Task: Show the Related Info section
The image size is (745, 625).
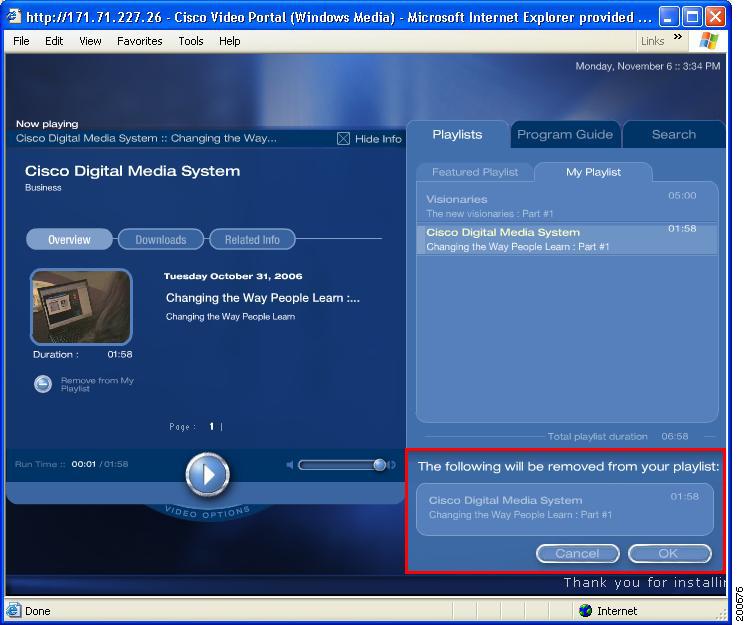Action: click(x=252, y=240)
